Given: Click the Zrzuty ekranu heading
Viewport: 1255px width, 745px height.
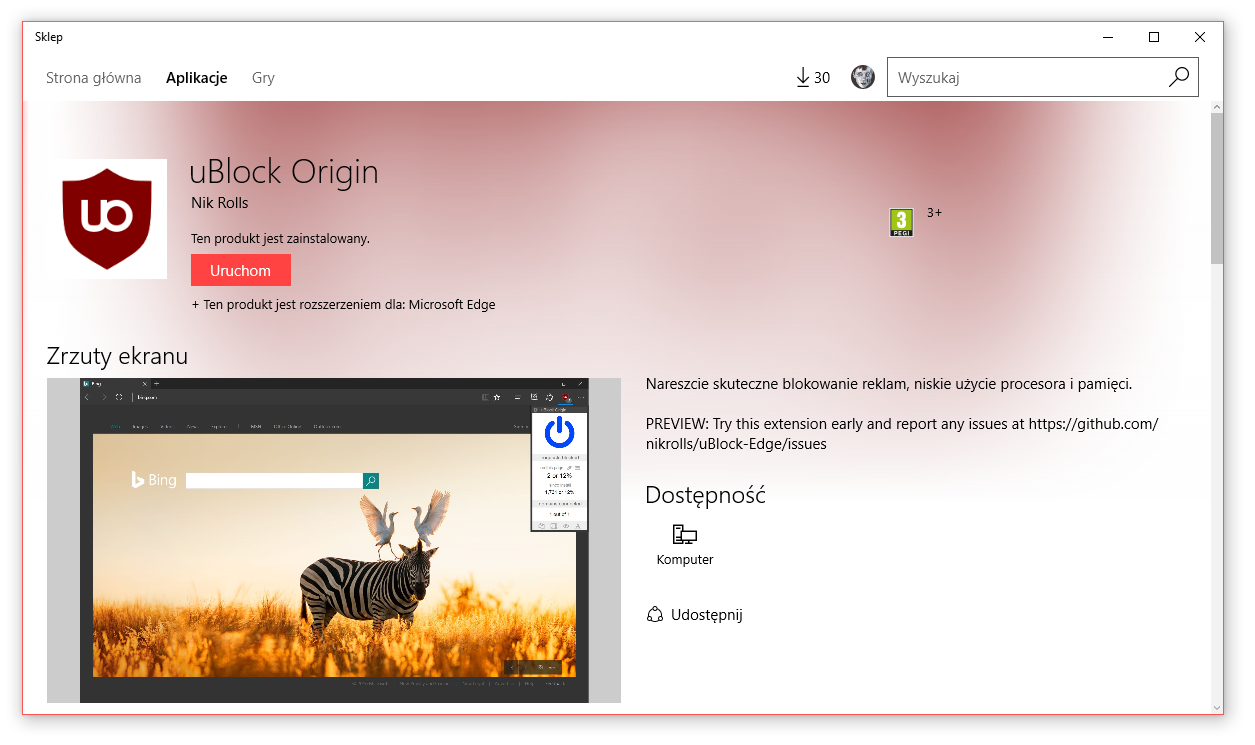Looking at the screenshot, I should click(x=117, y=356).
